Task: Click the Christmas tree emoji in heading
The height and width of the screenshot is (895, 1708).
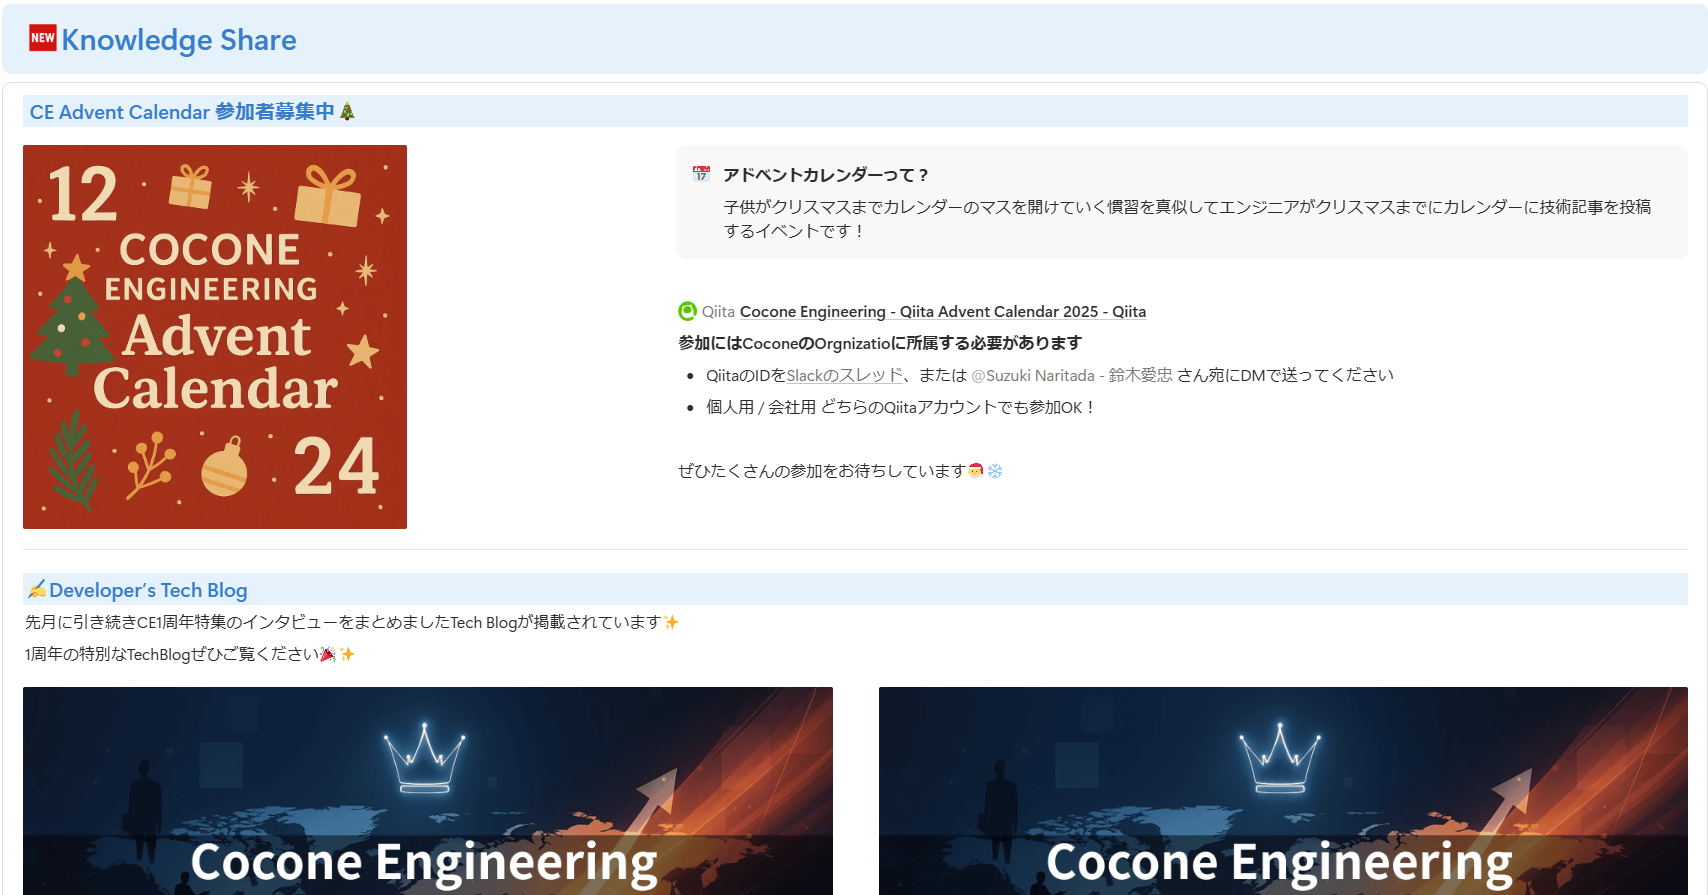Action: [347, 111]
